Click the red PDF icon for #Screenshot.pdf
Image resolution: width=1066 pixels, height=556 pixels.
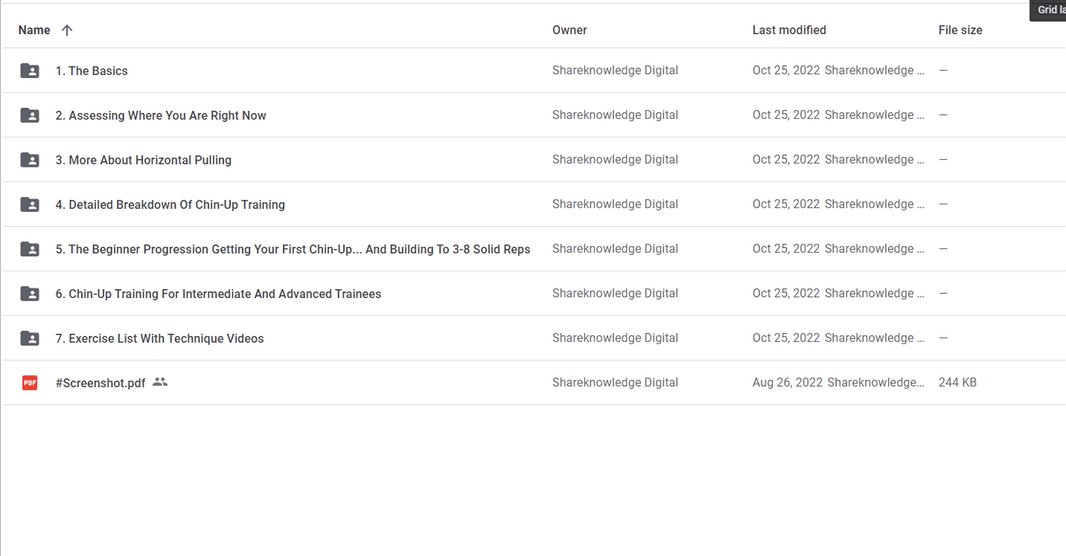pyautogui.click(x=29, y=383)
